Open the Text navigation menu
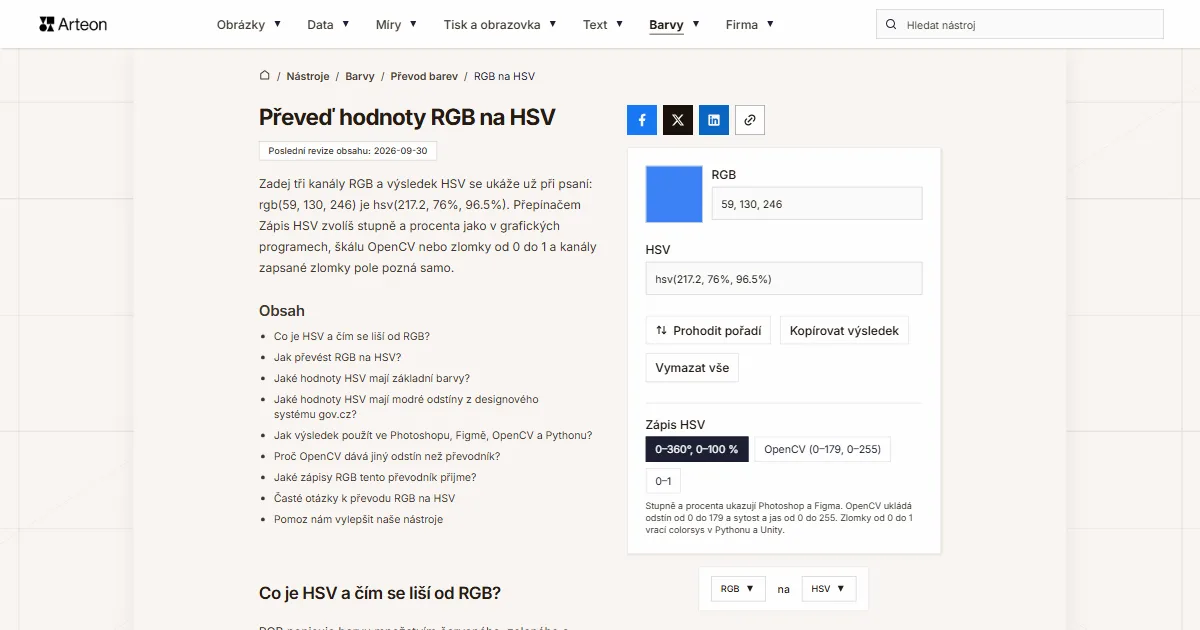 pos(603,24)
